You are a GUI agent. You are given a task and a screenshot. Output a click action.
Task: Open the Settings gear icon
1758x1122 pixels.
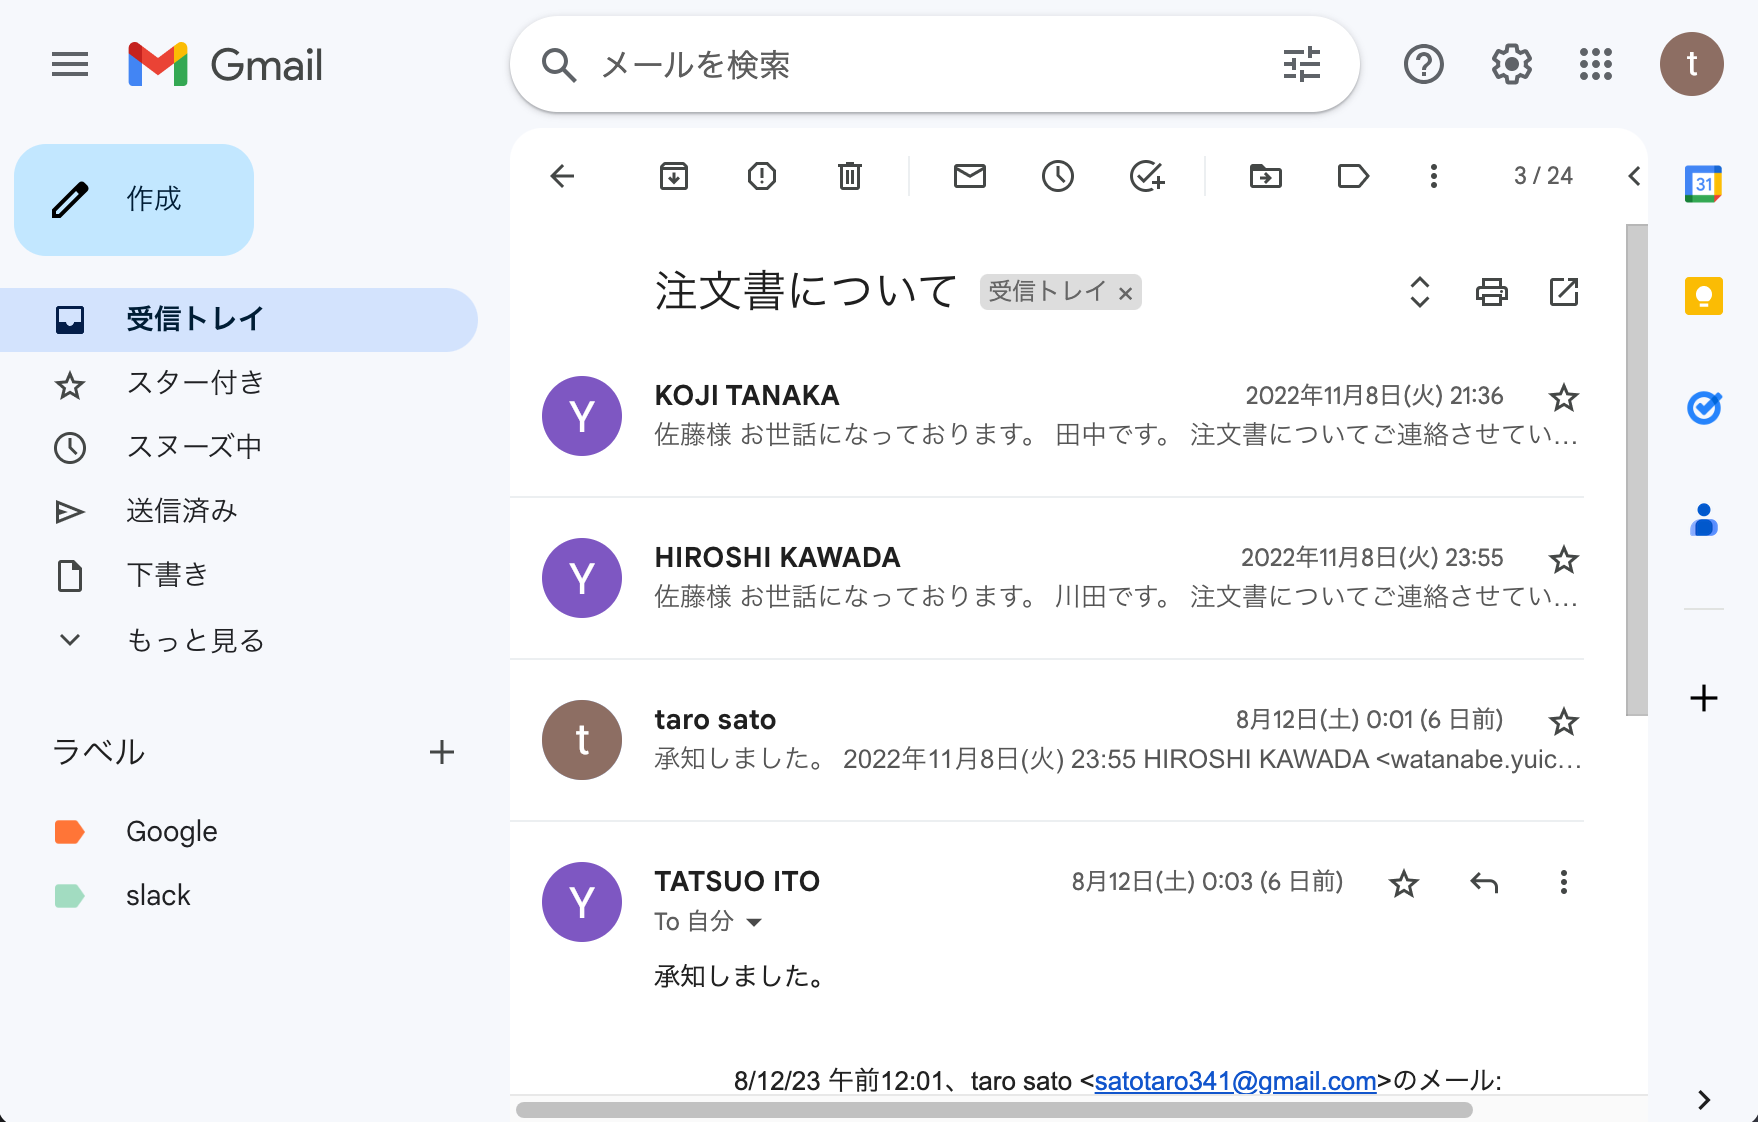[x=1511, y=65]
